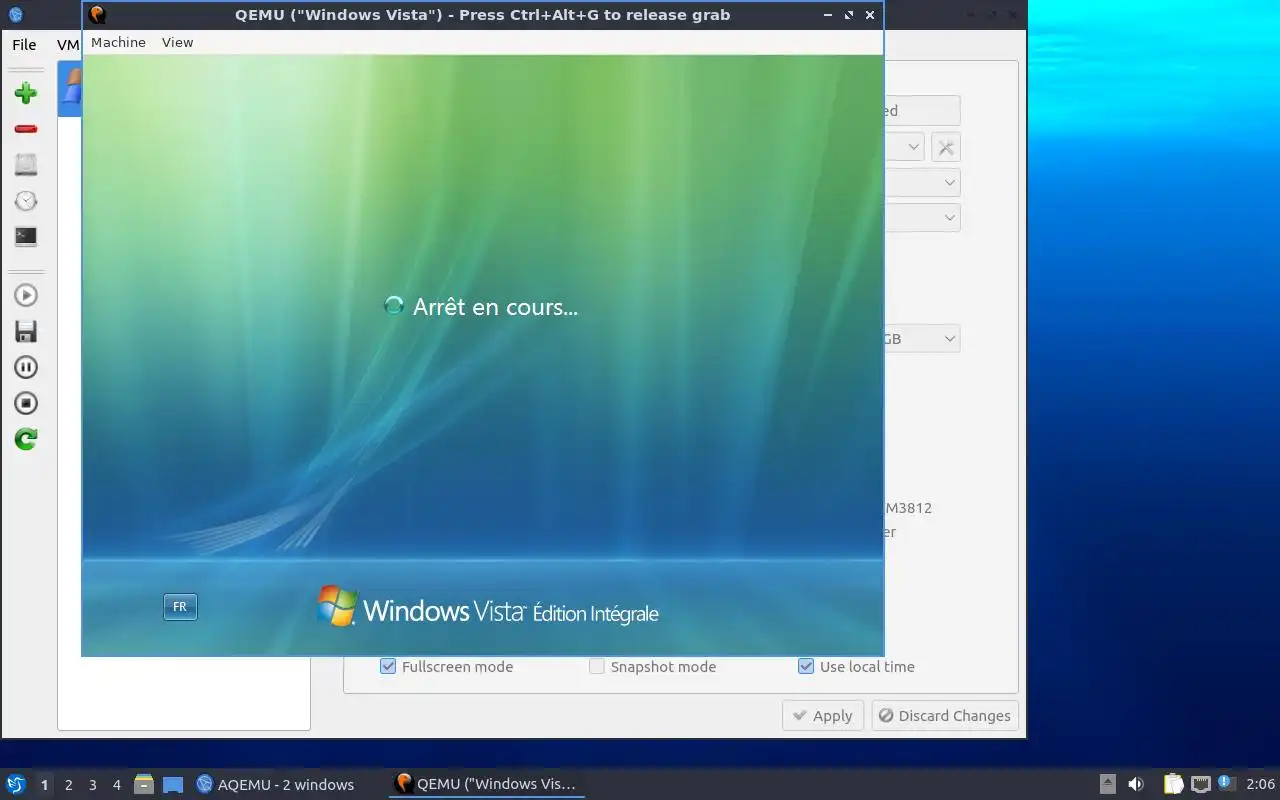Click the 2:06 clock in taskbar

[x=1260, y=784]
